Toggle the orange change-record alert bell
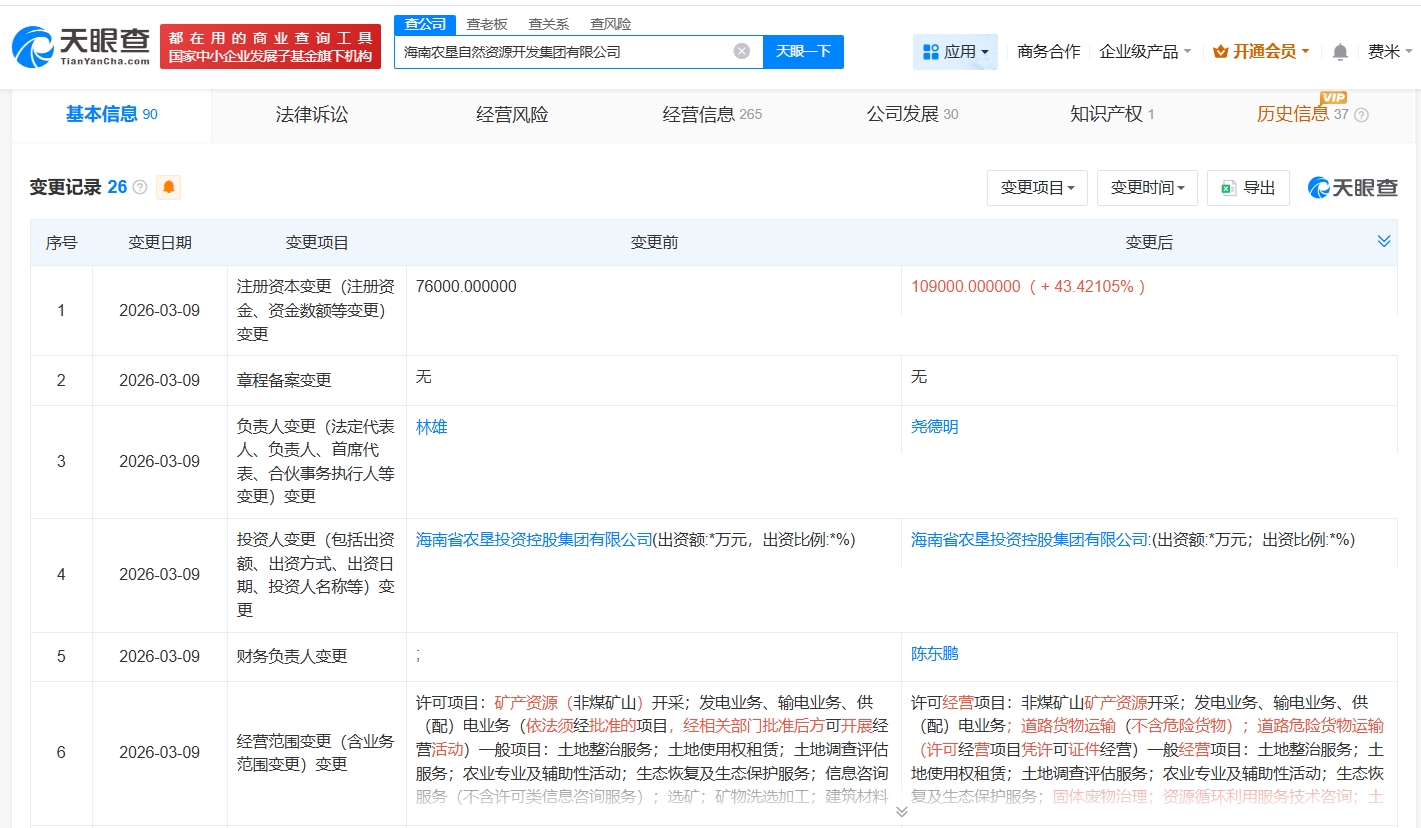1421x828 pixels. pos(169,187)
